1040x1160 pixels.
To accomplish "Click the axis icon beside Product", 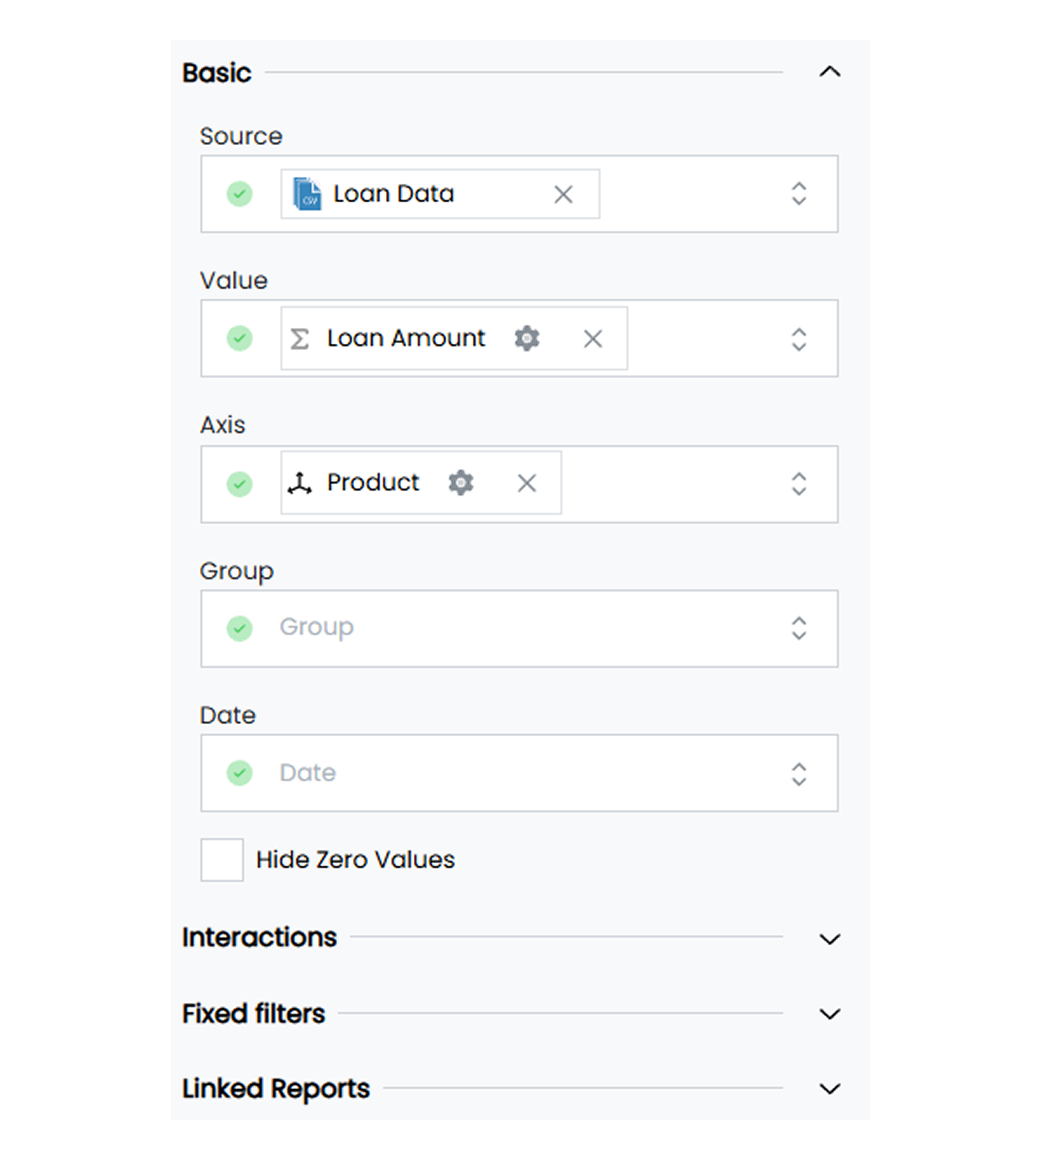I will point(300,483).
